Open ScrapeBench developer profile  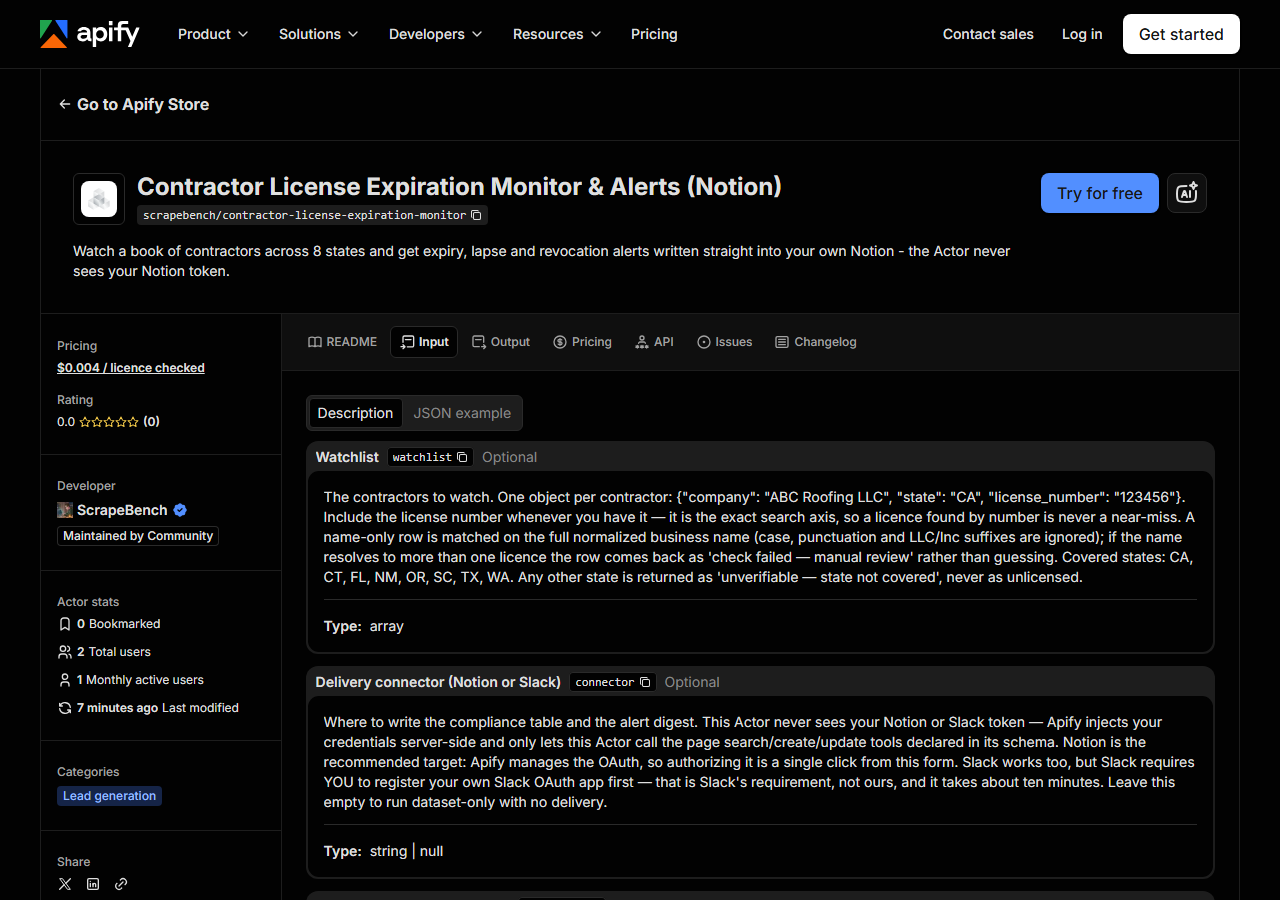122,510
